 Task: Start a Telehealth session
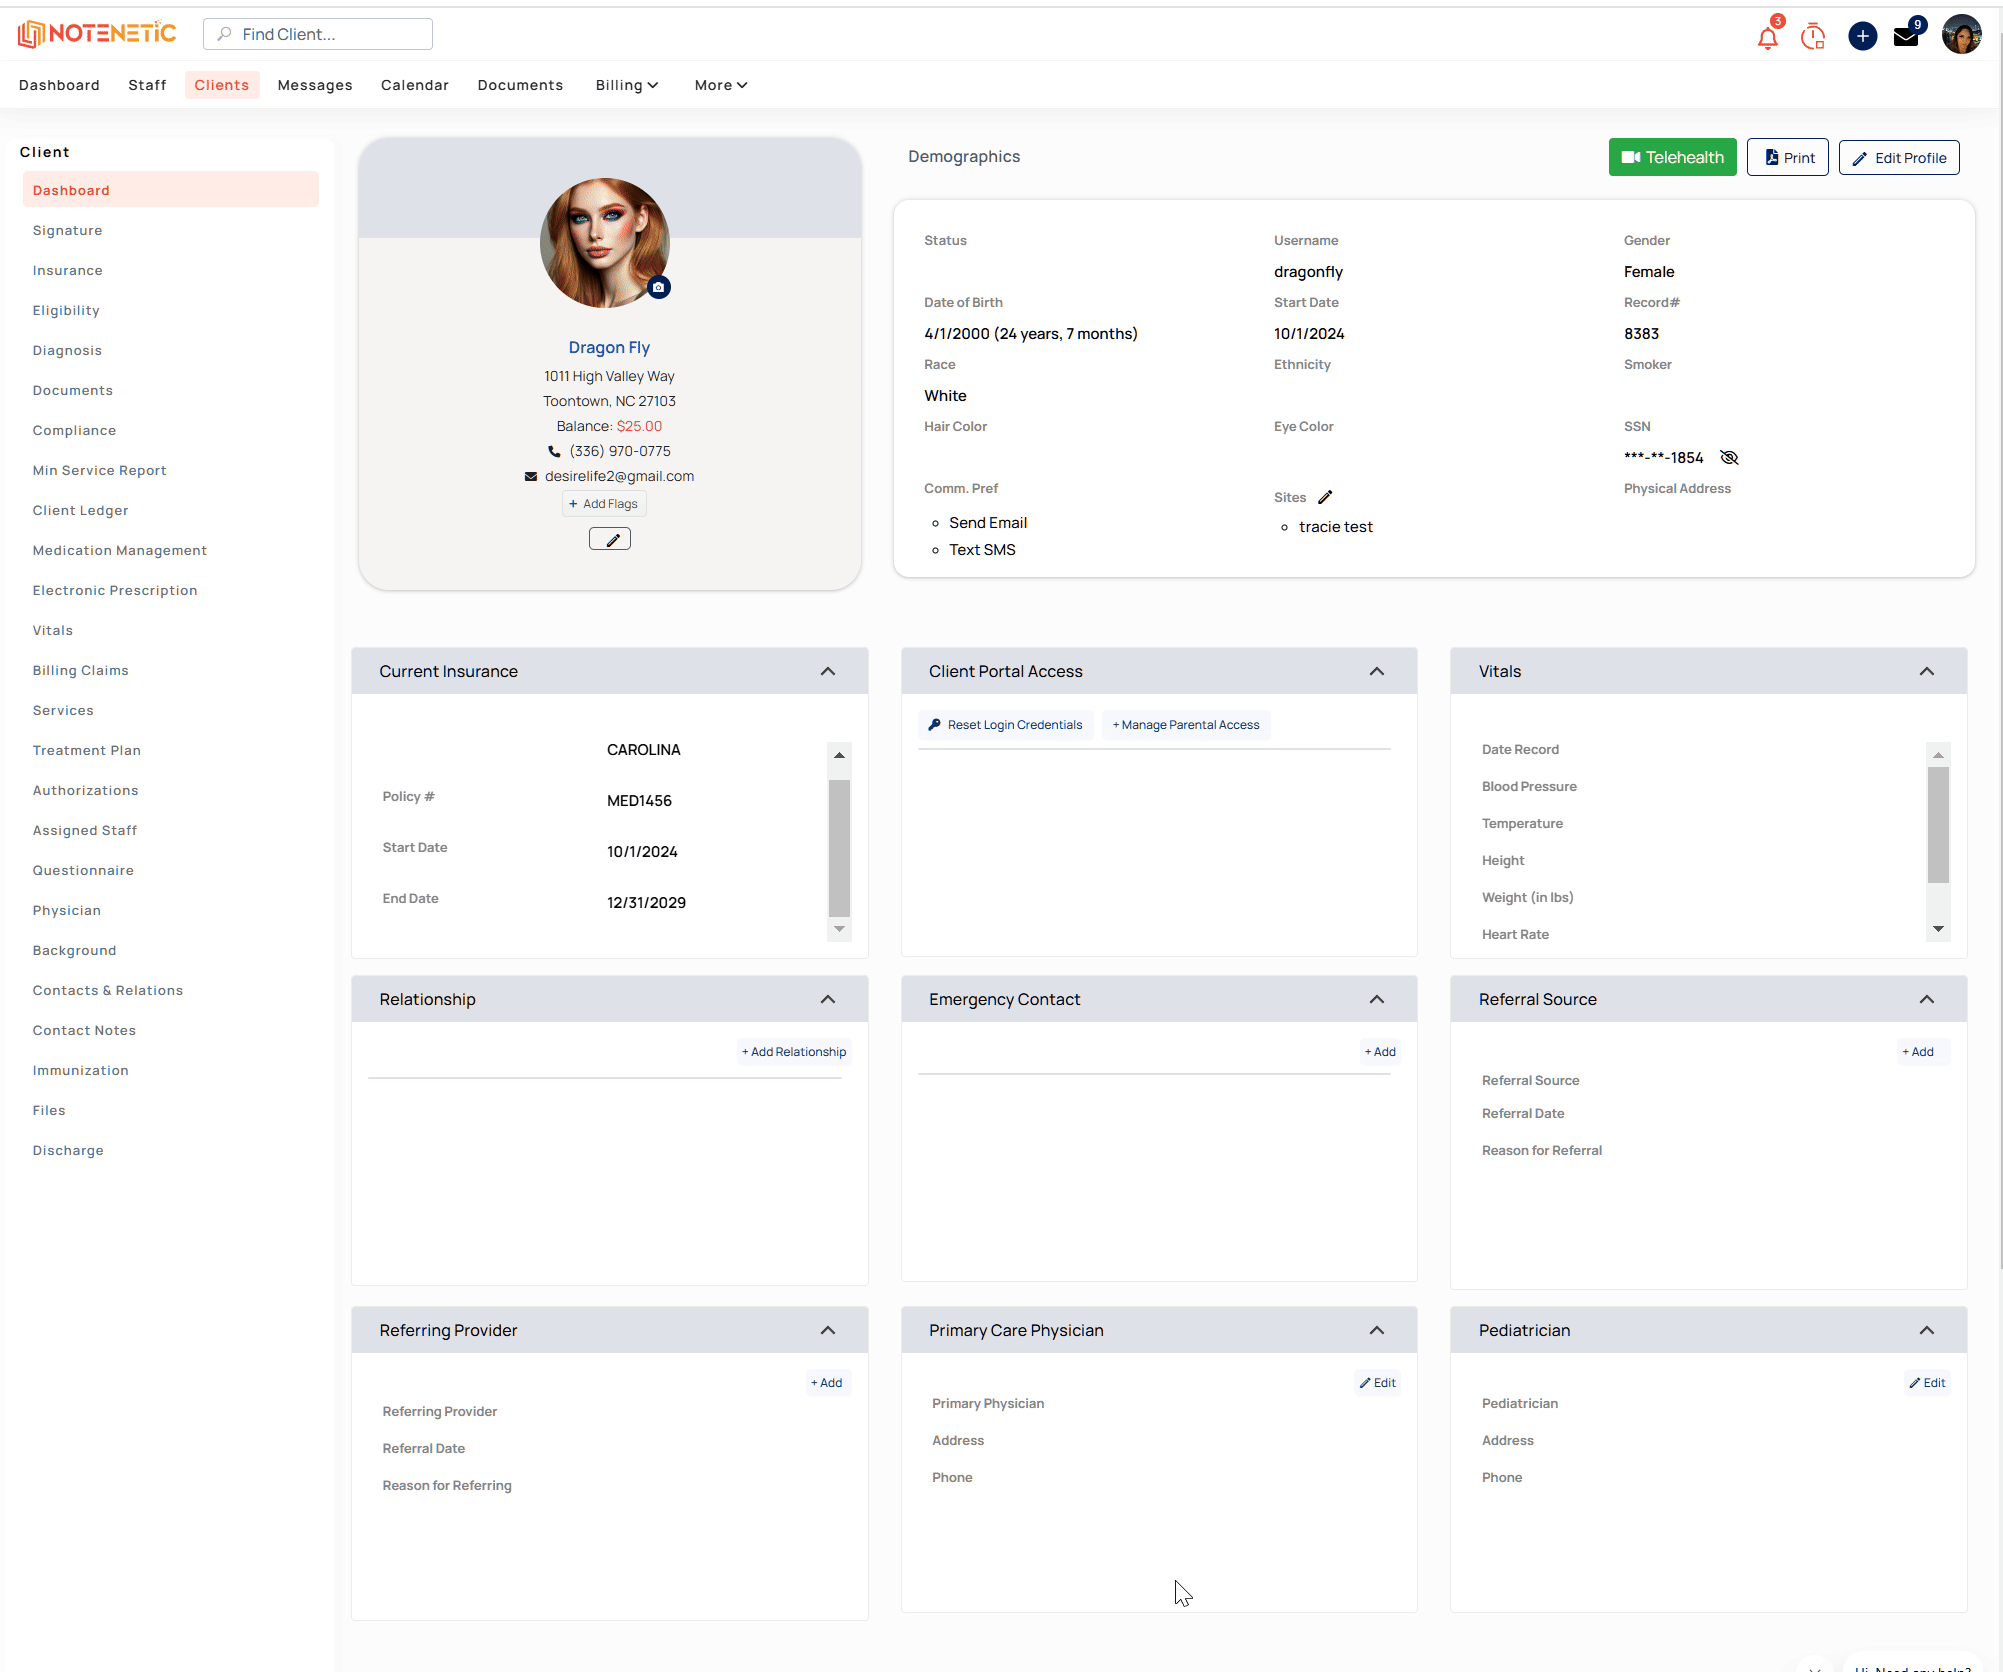pos(1672,157)
